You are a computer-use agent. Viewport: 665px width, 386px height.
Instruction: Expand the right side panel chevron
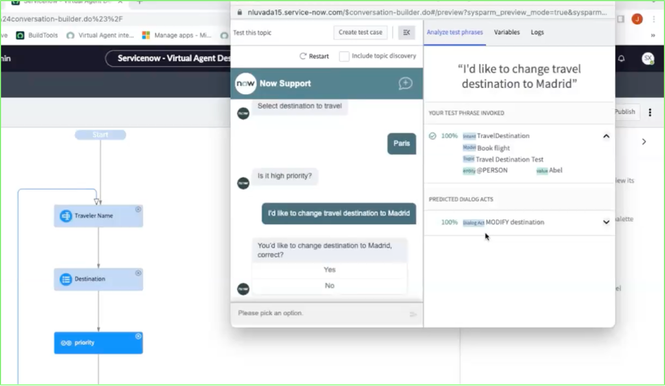click(644, 142)
